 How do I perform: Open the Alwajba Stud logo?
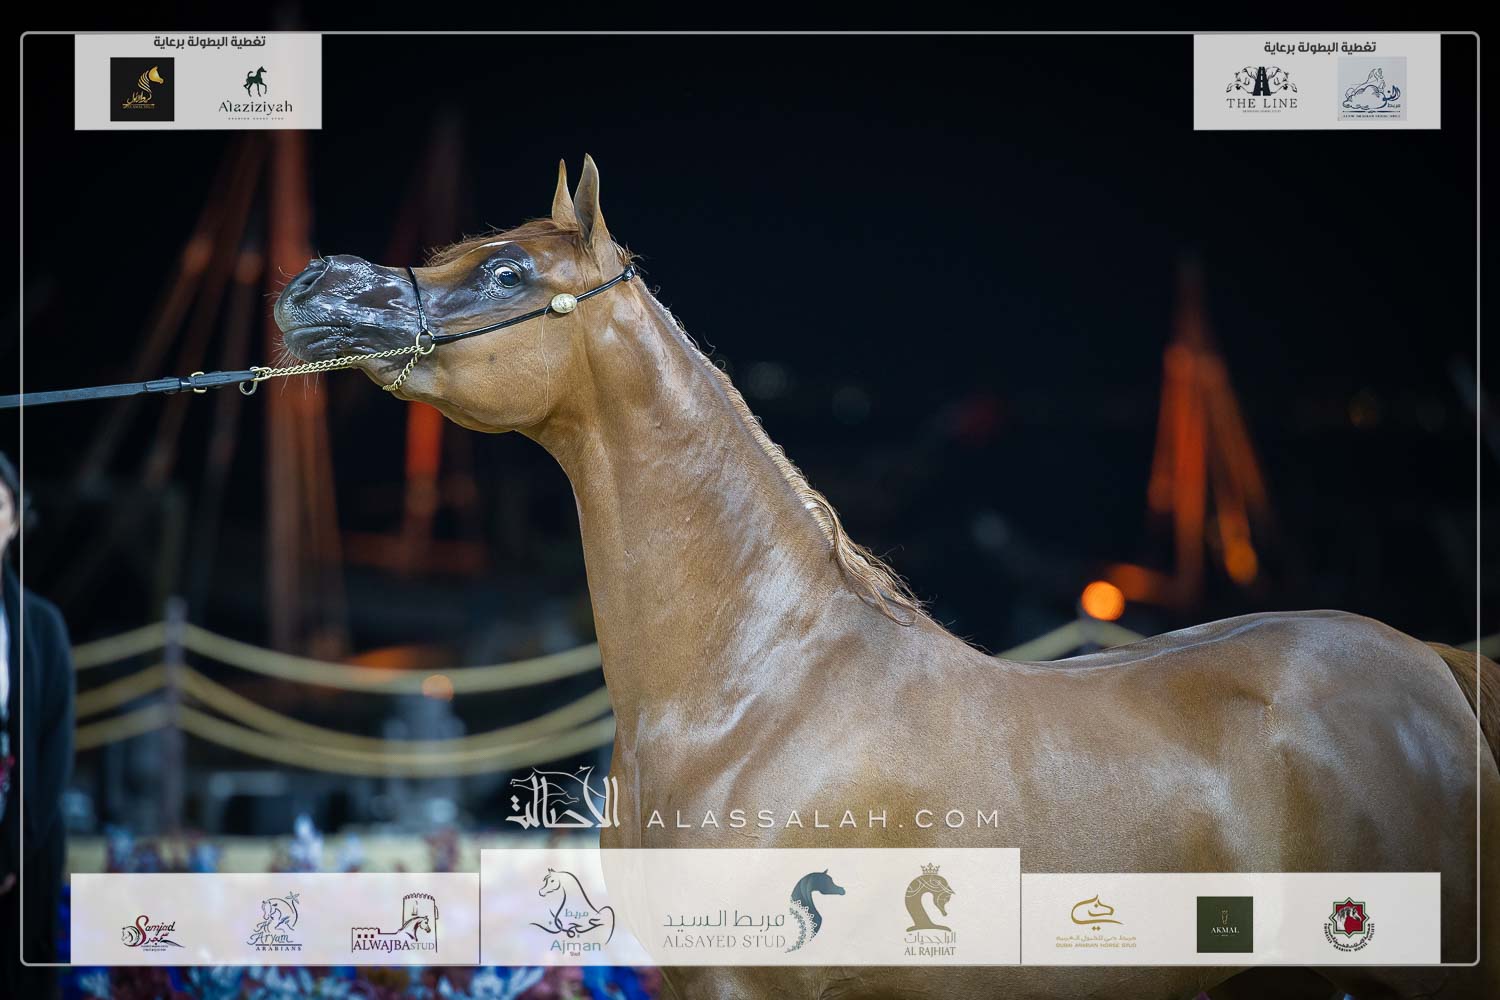pyautogui.click(x=394, y=924)
